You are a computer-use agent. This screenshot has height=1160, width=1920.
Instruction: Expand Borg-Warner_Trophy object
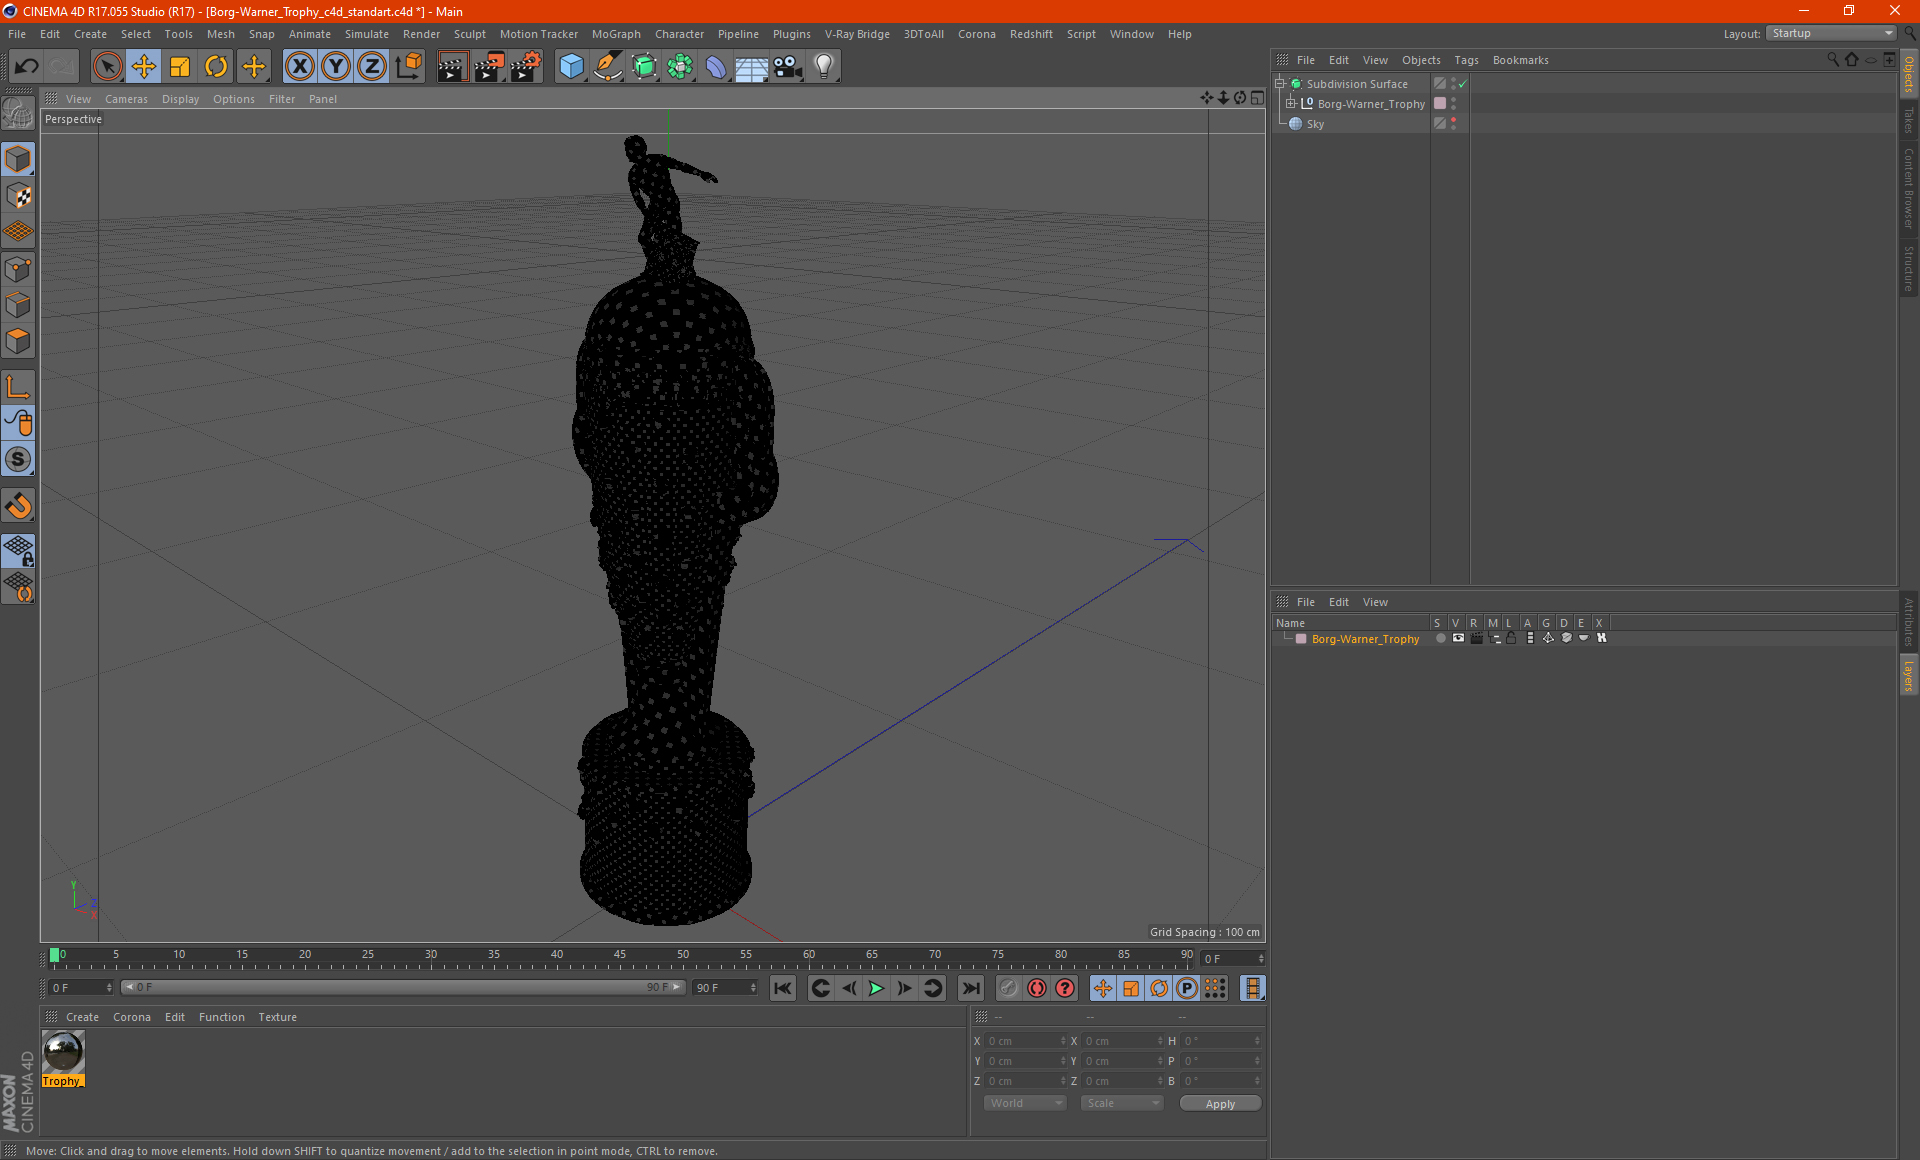[1291, 104]
